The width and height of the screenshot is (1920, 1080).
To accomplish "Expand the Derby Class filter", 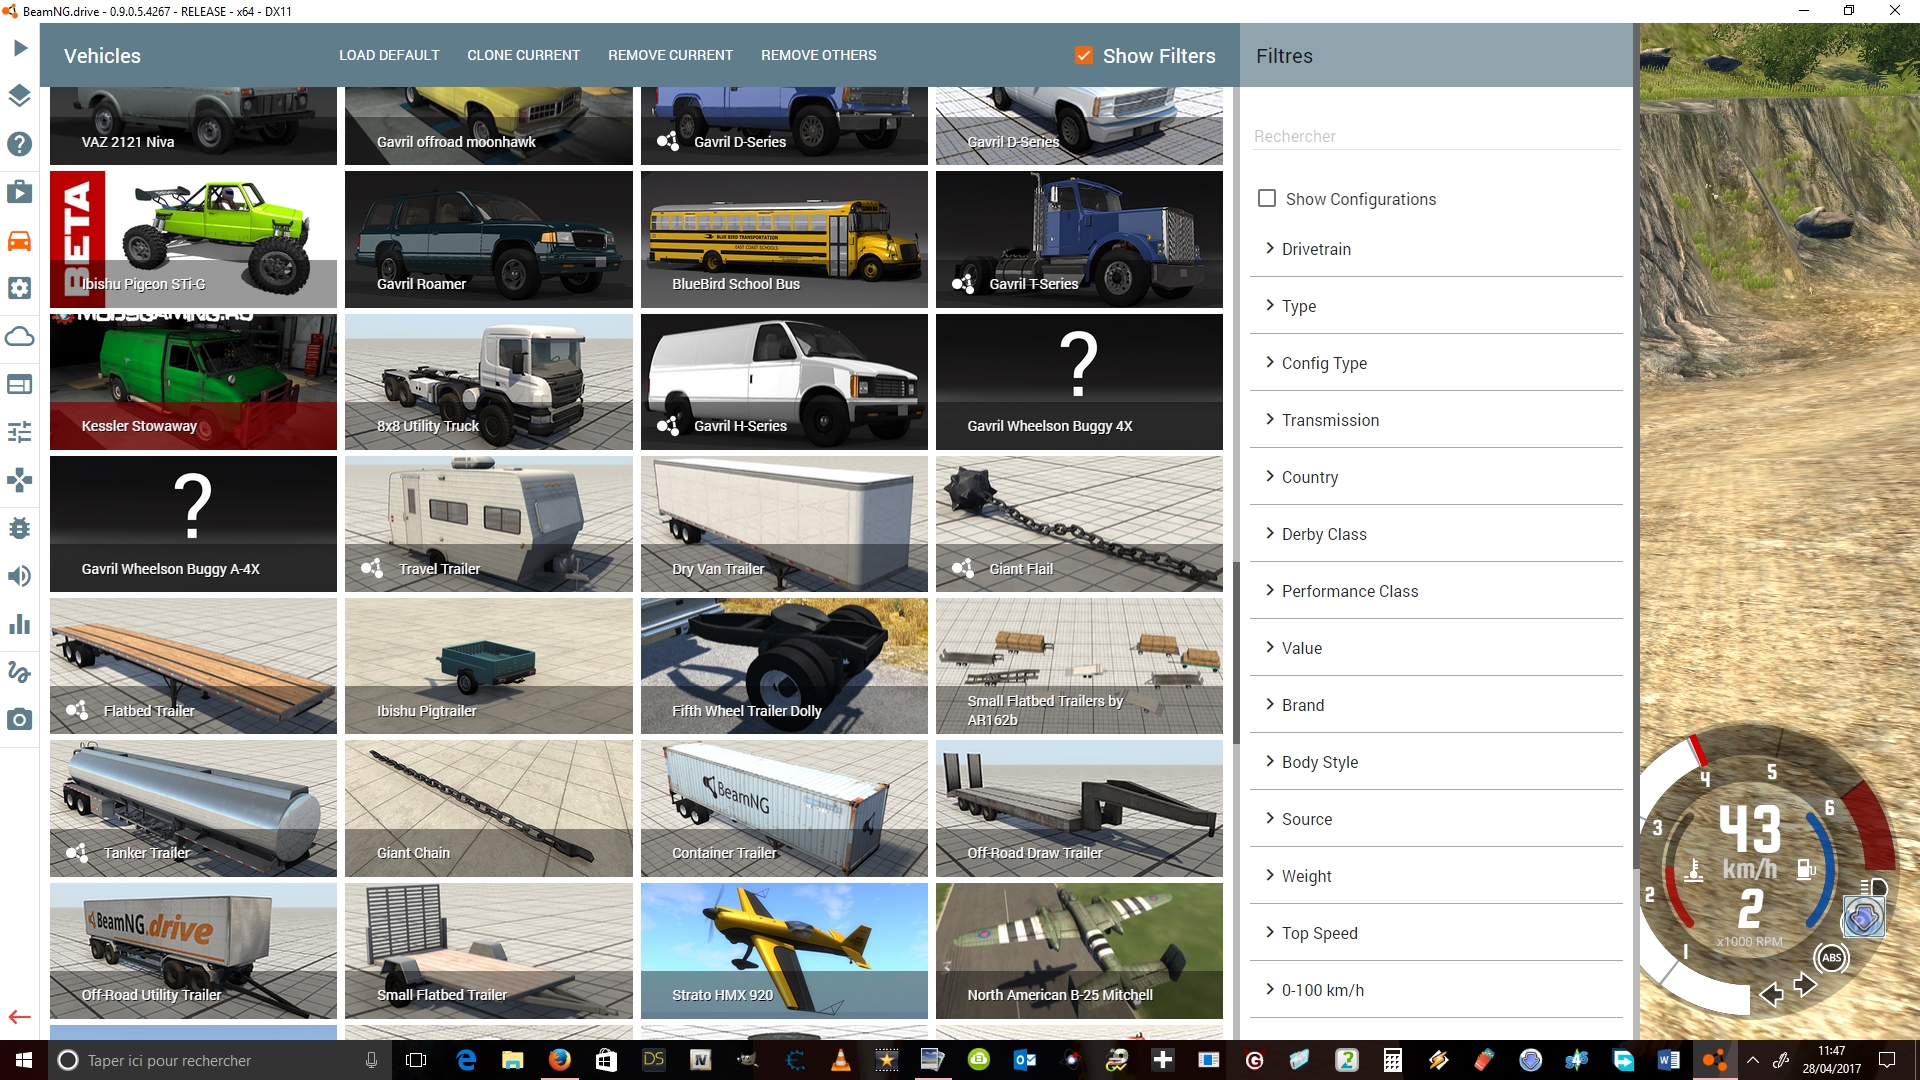I will [1436, 534].
